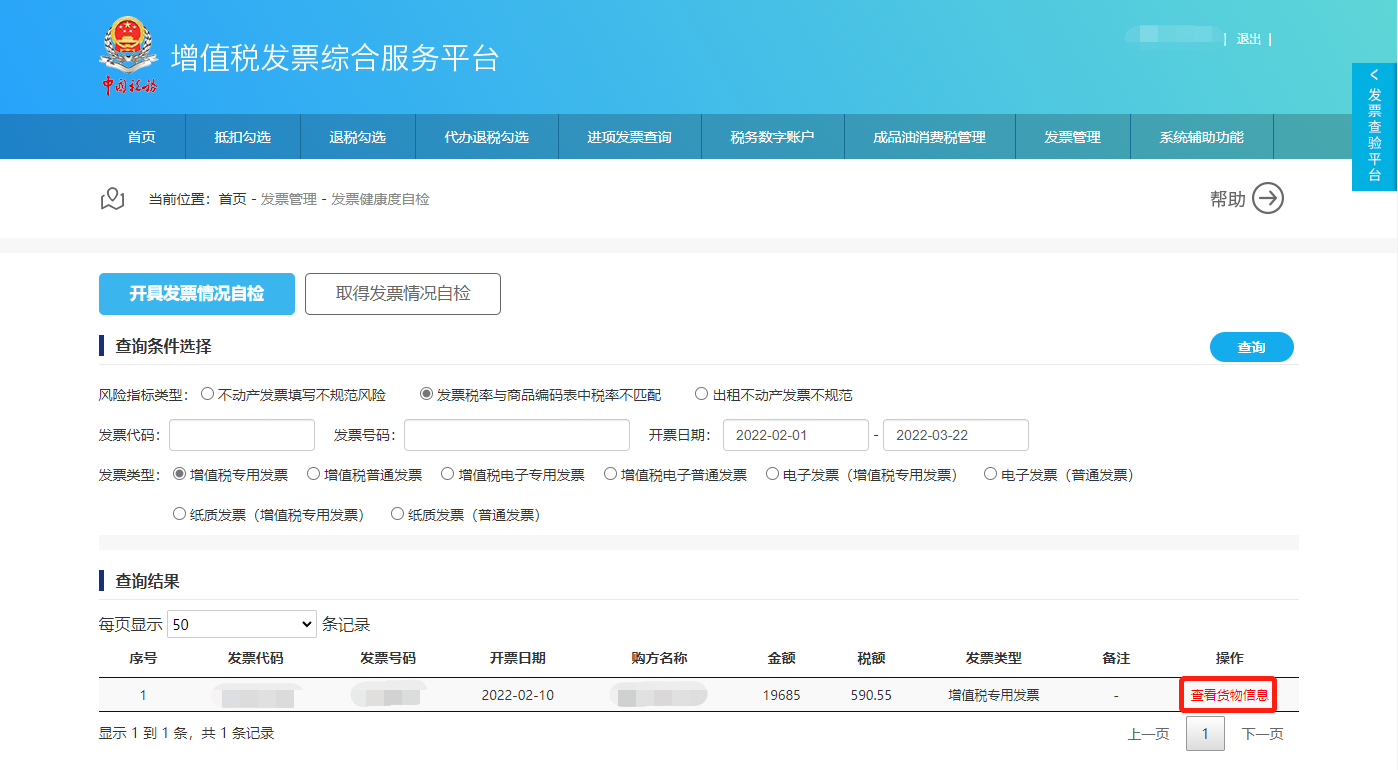Click the blue 查询 button
Image resolution: width=1398 pixels, height=770 pixels.
tap(1252, 347)
